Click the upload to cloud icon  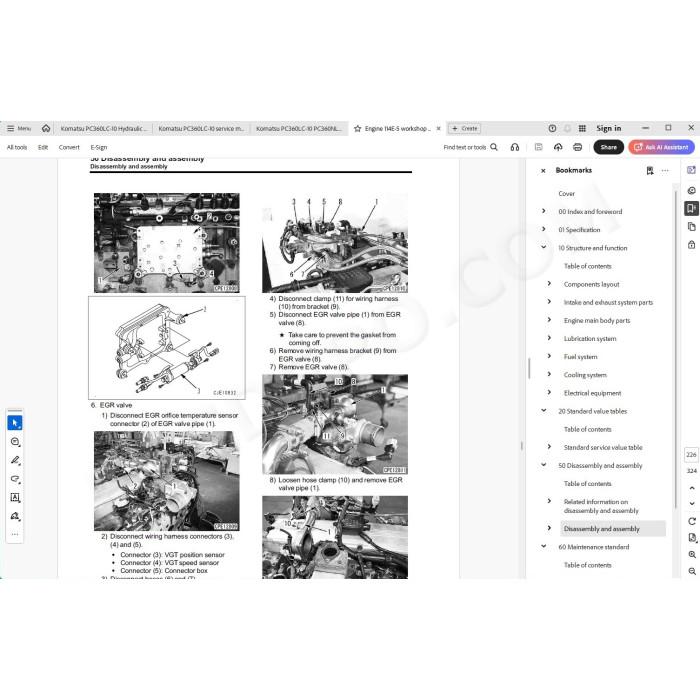[x=558, y=147]
